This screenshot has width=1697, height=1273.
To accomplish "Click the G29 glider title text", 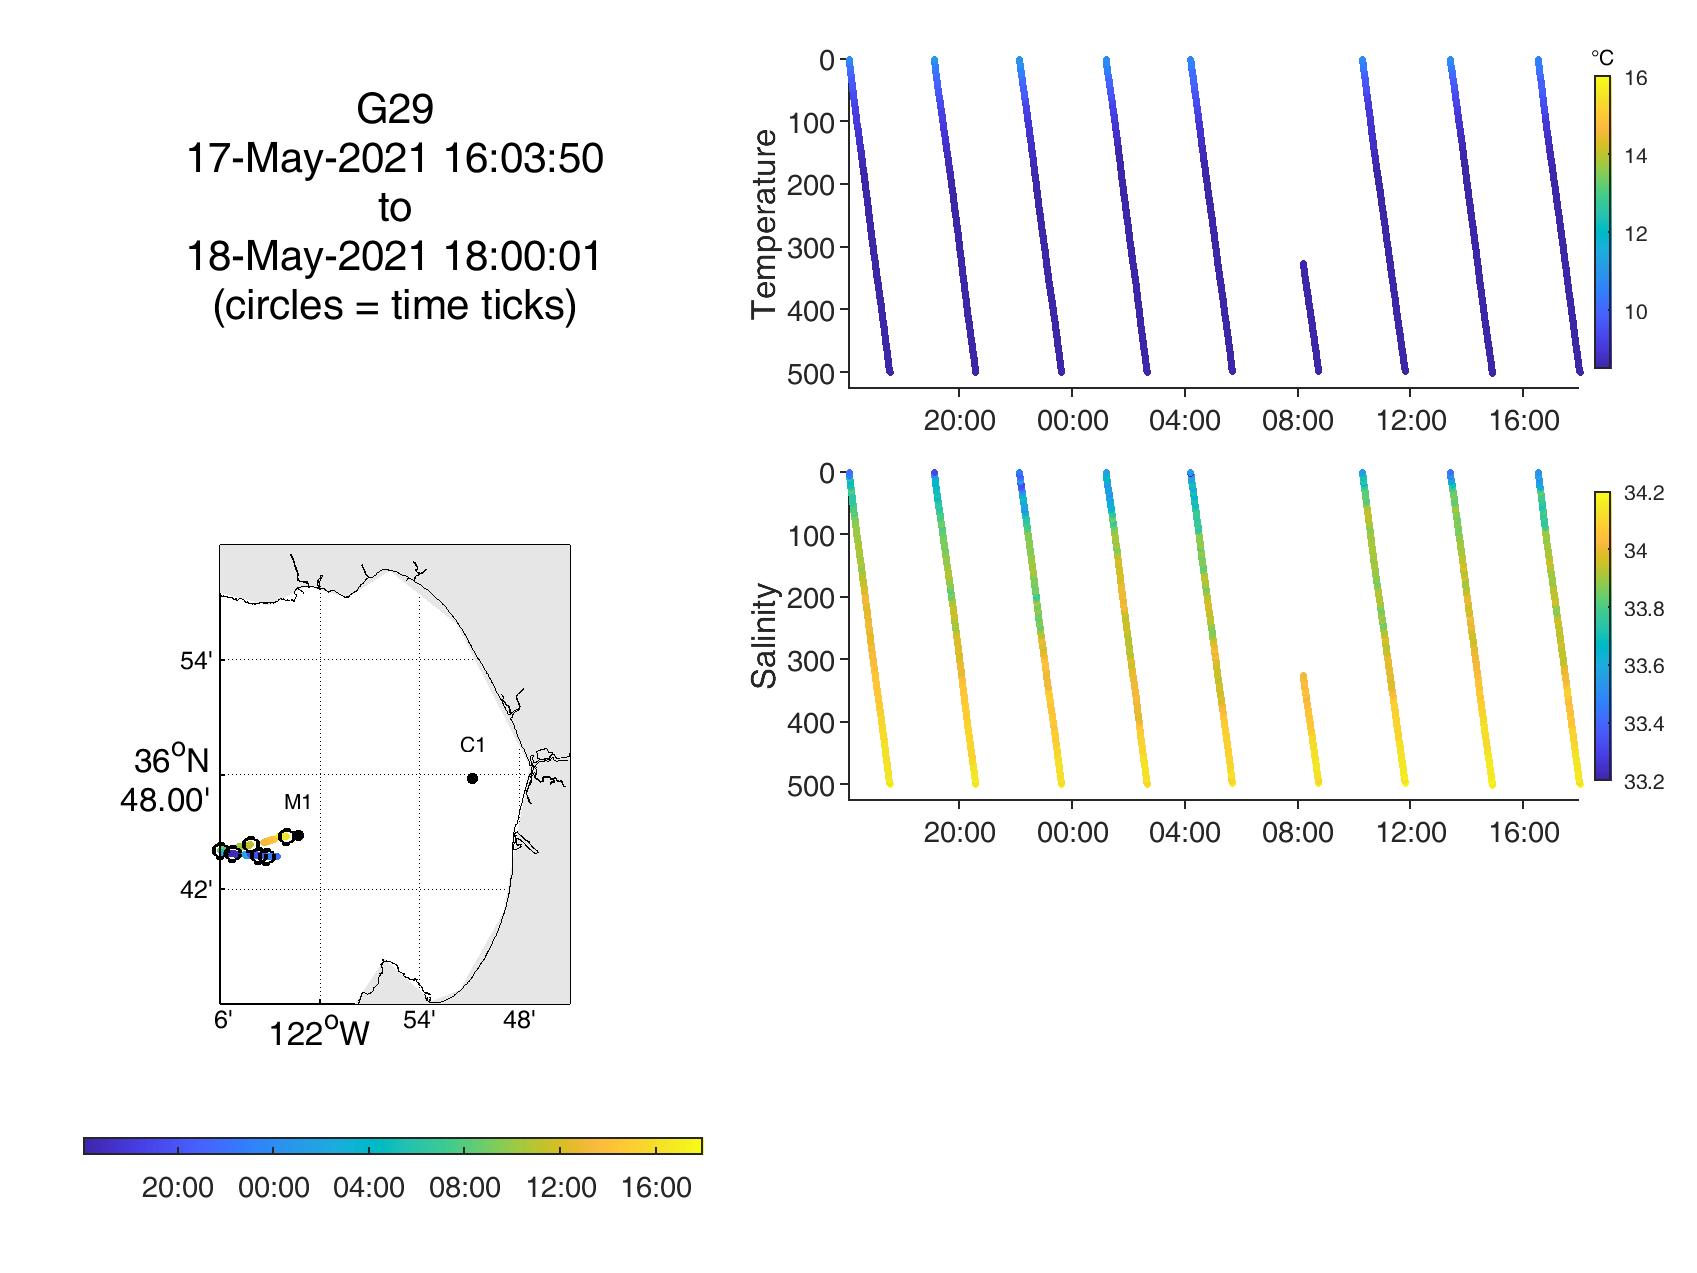I will pyautogui.click(x=394, y=110).
